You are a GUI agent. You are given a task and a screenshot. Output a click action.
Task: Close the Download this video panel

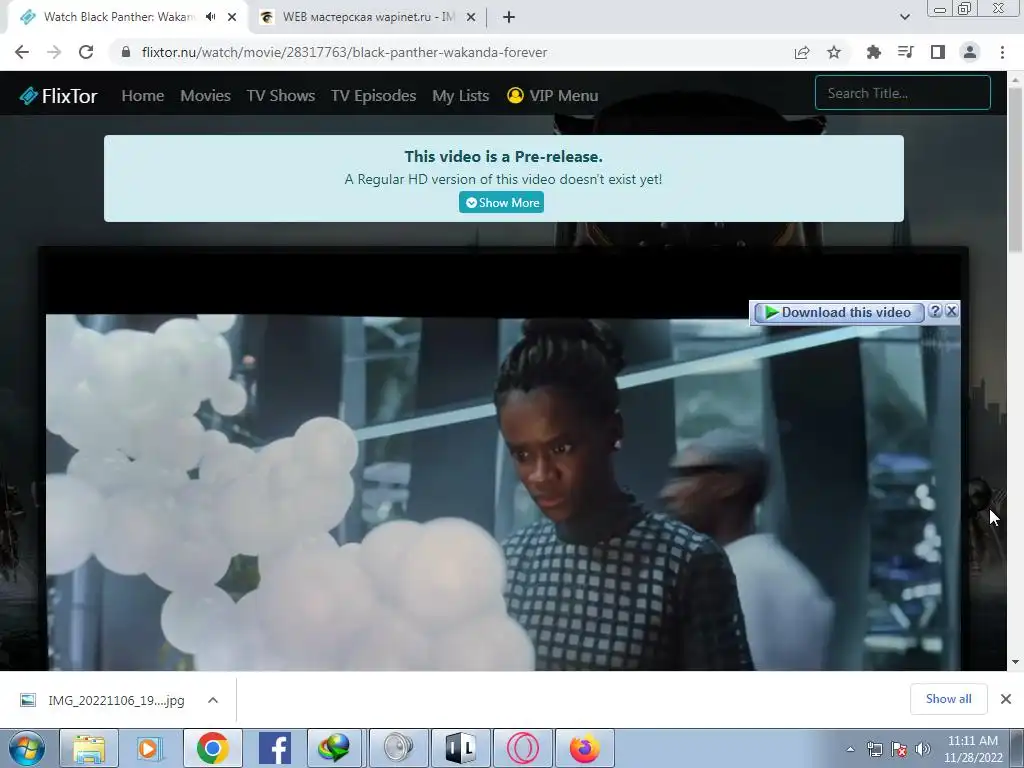click(x=952, y=312)
